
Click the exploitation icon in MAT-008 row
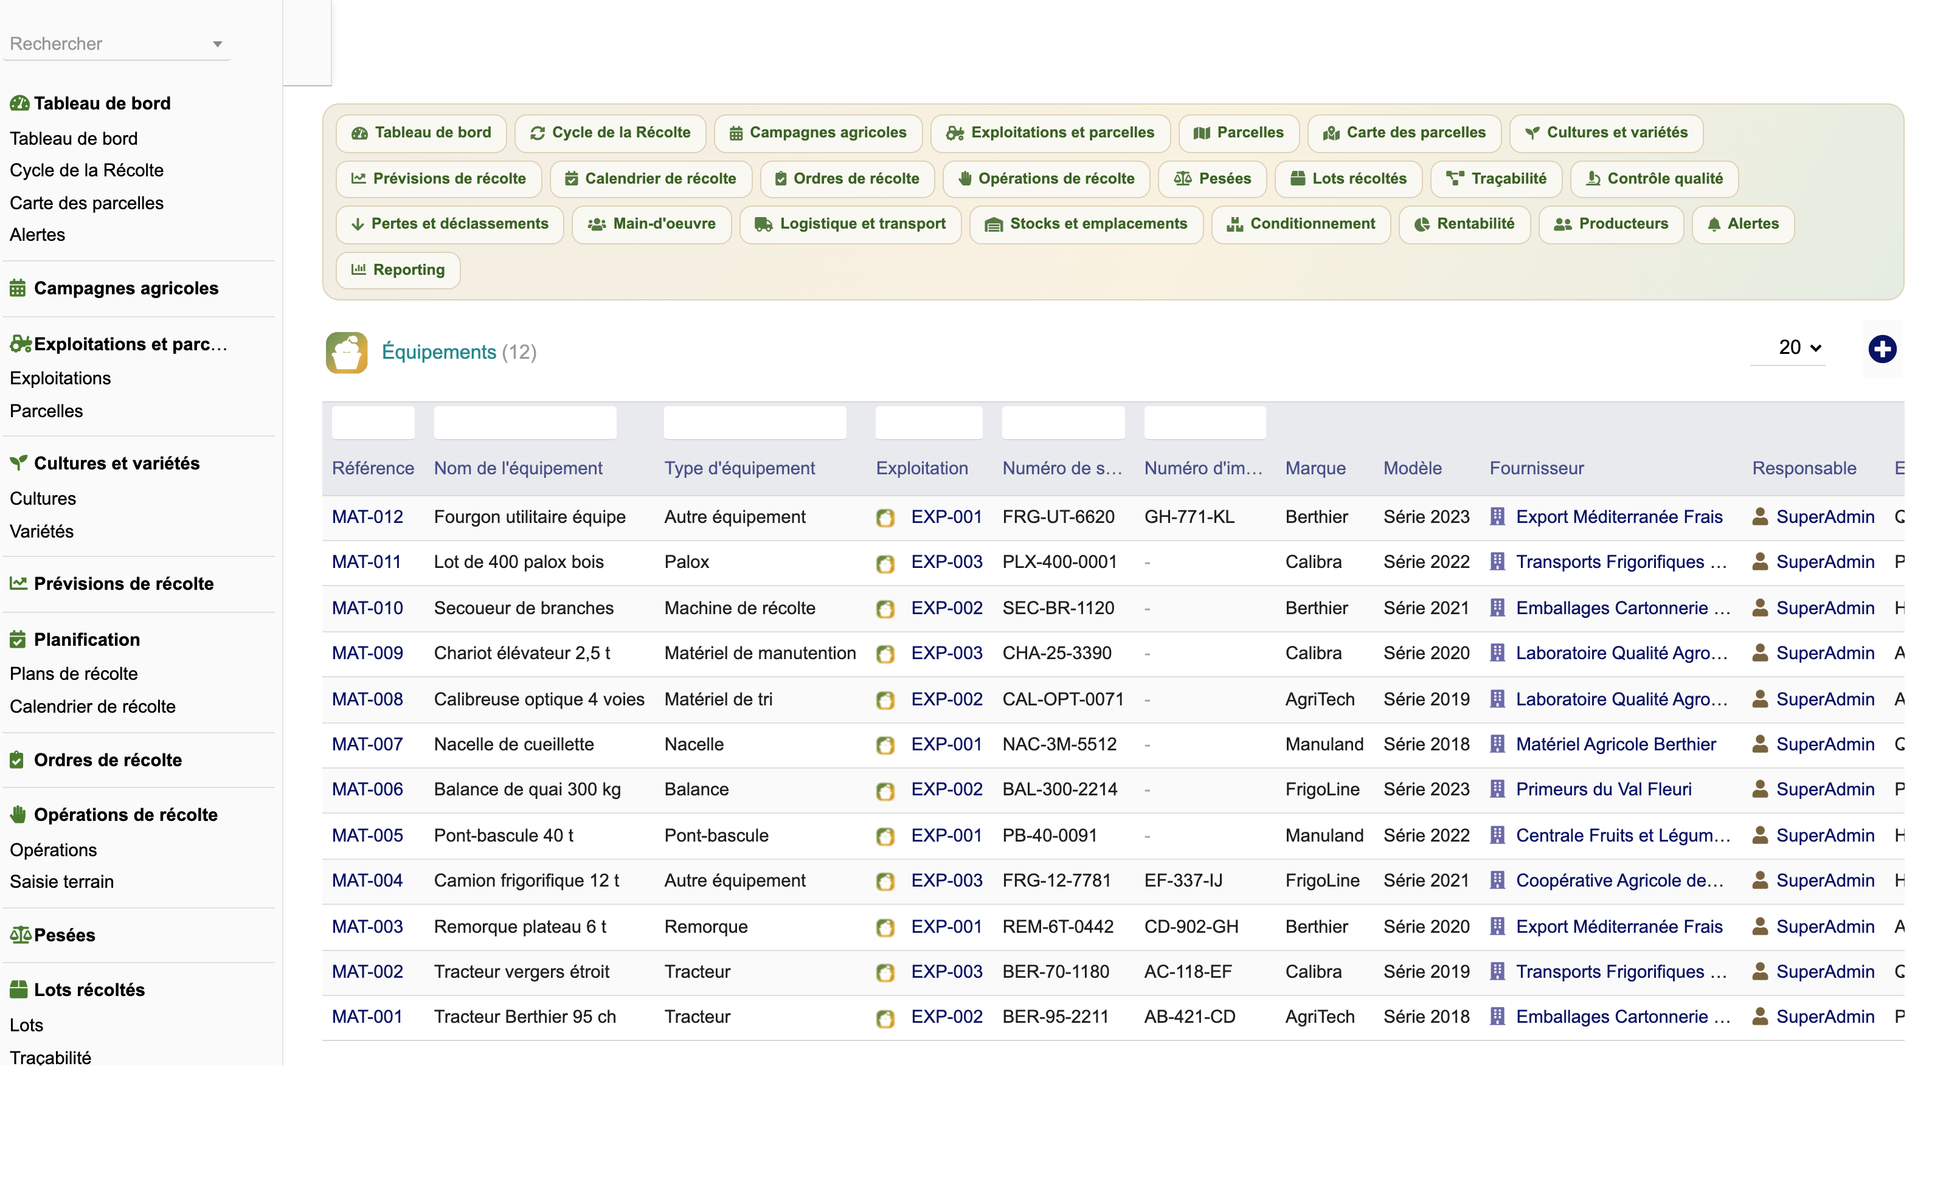point(885,700)
